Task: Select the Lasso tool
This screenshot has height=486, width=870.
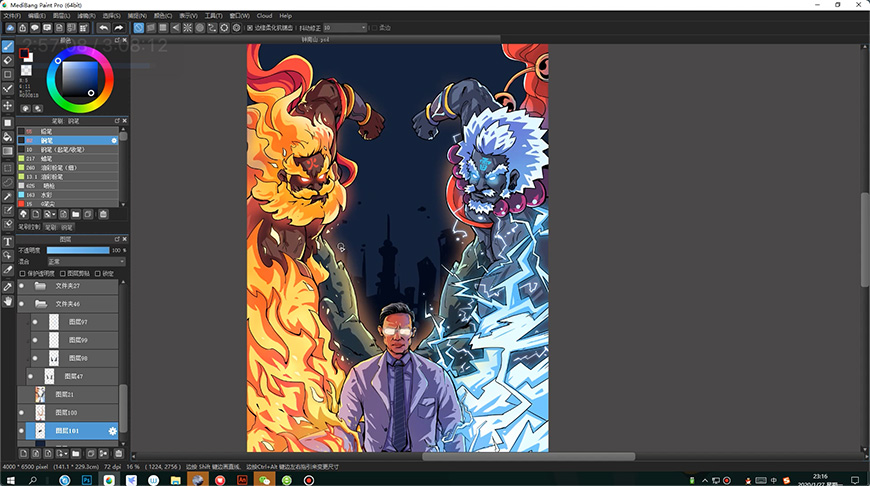Action: pyautogui.click(x=8, y=182)
